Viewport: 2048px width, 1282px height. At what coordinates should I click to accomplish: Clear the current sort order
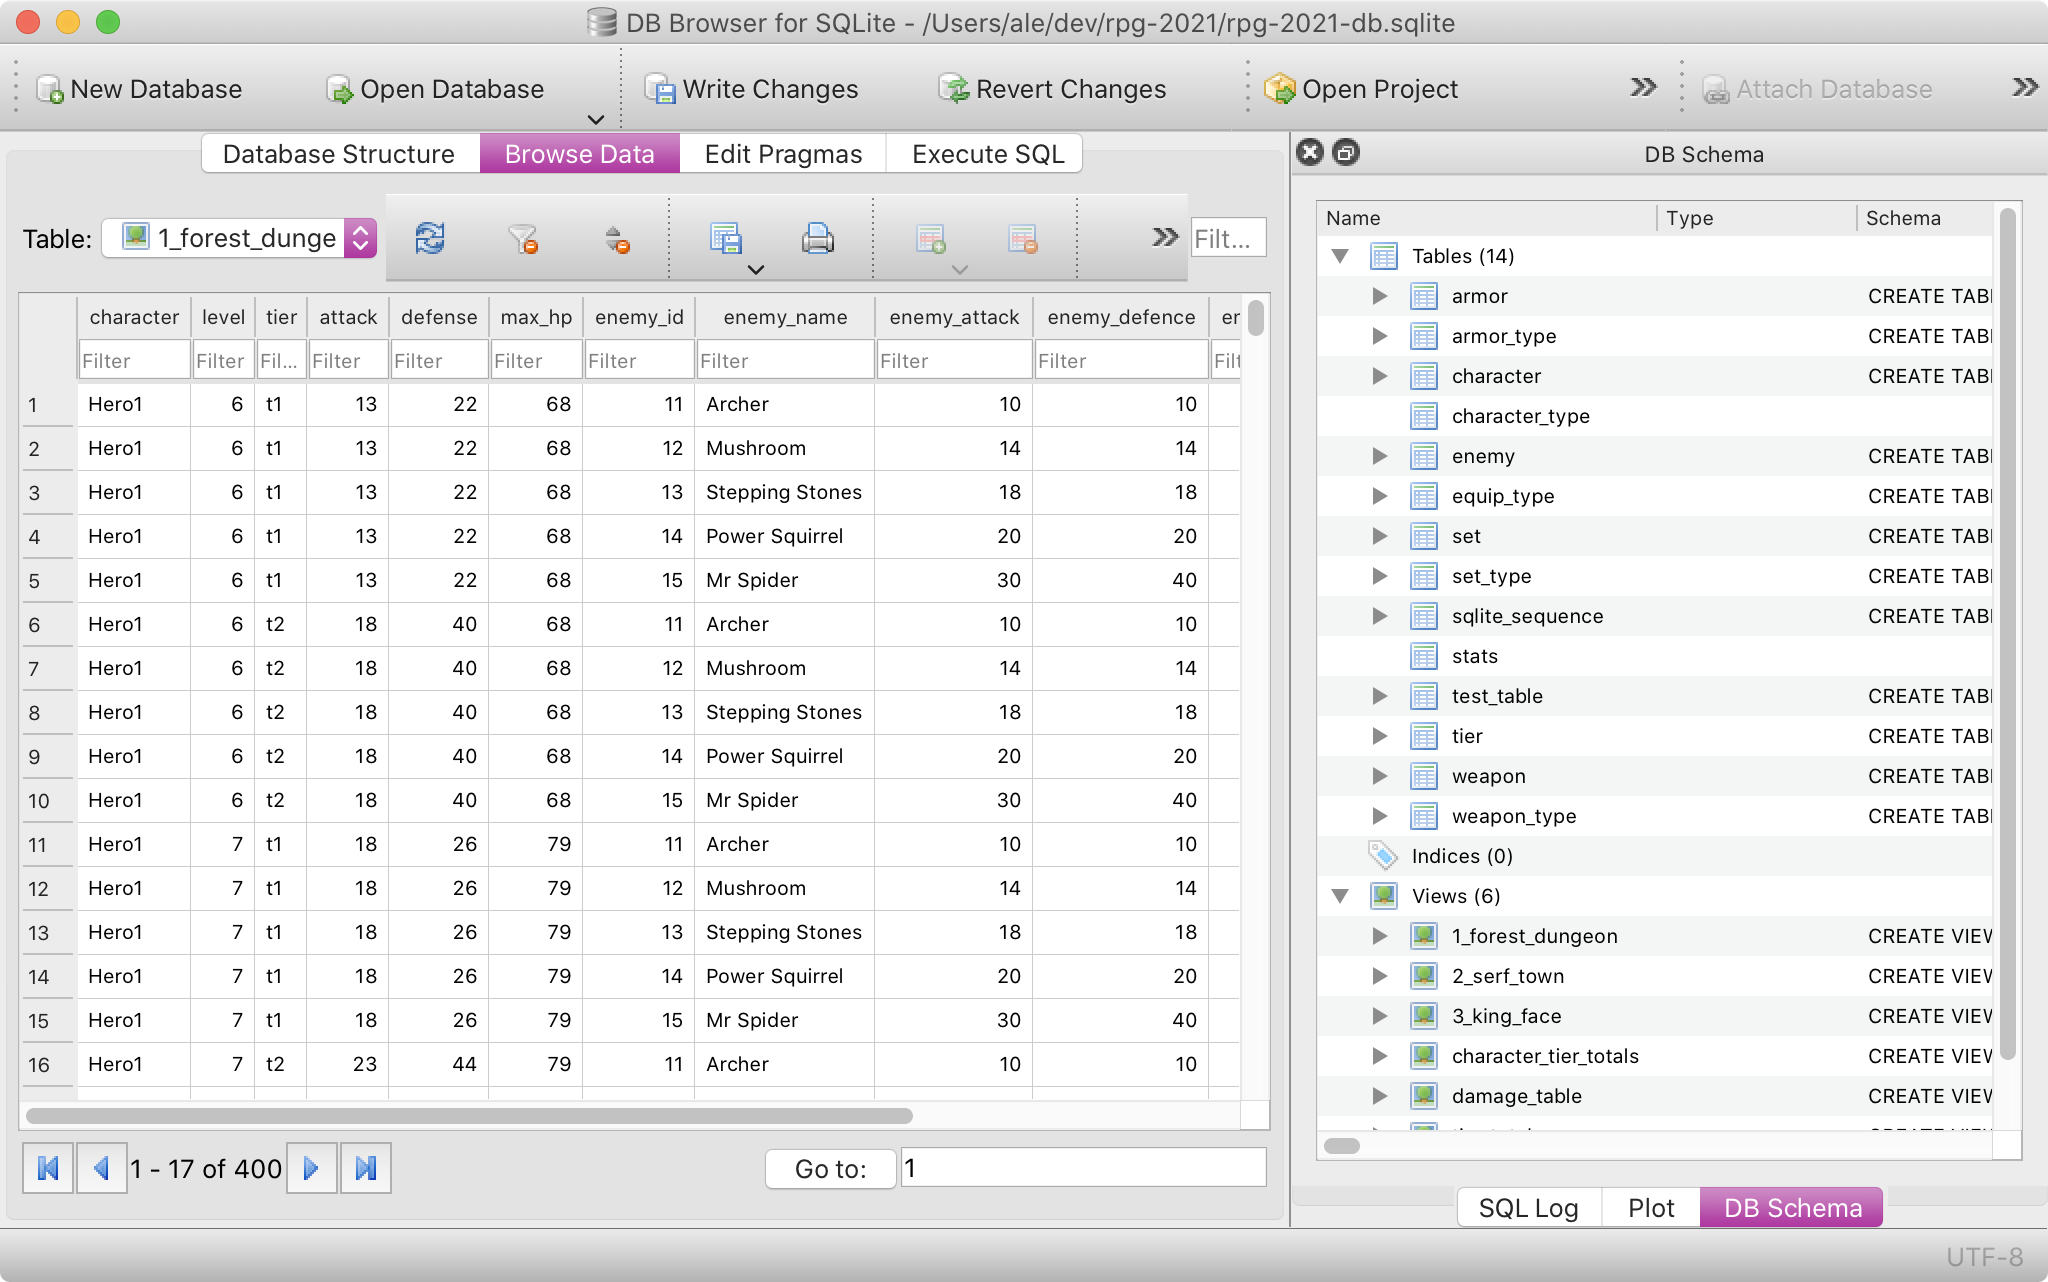[617, 238]
